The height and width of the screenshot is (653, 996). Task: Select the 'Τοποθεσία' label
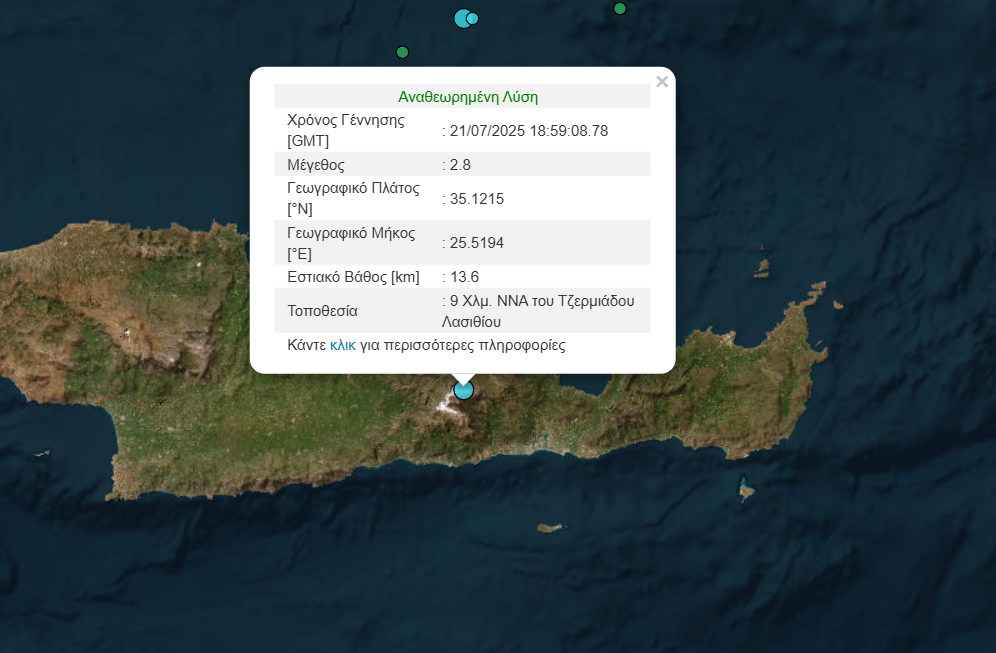(x=322, y=311)
